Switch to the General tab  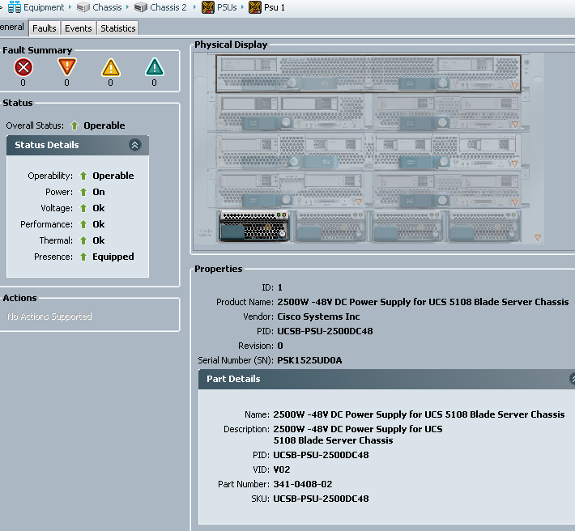click(x=13, y=28)
